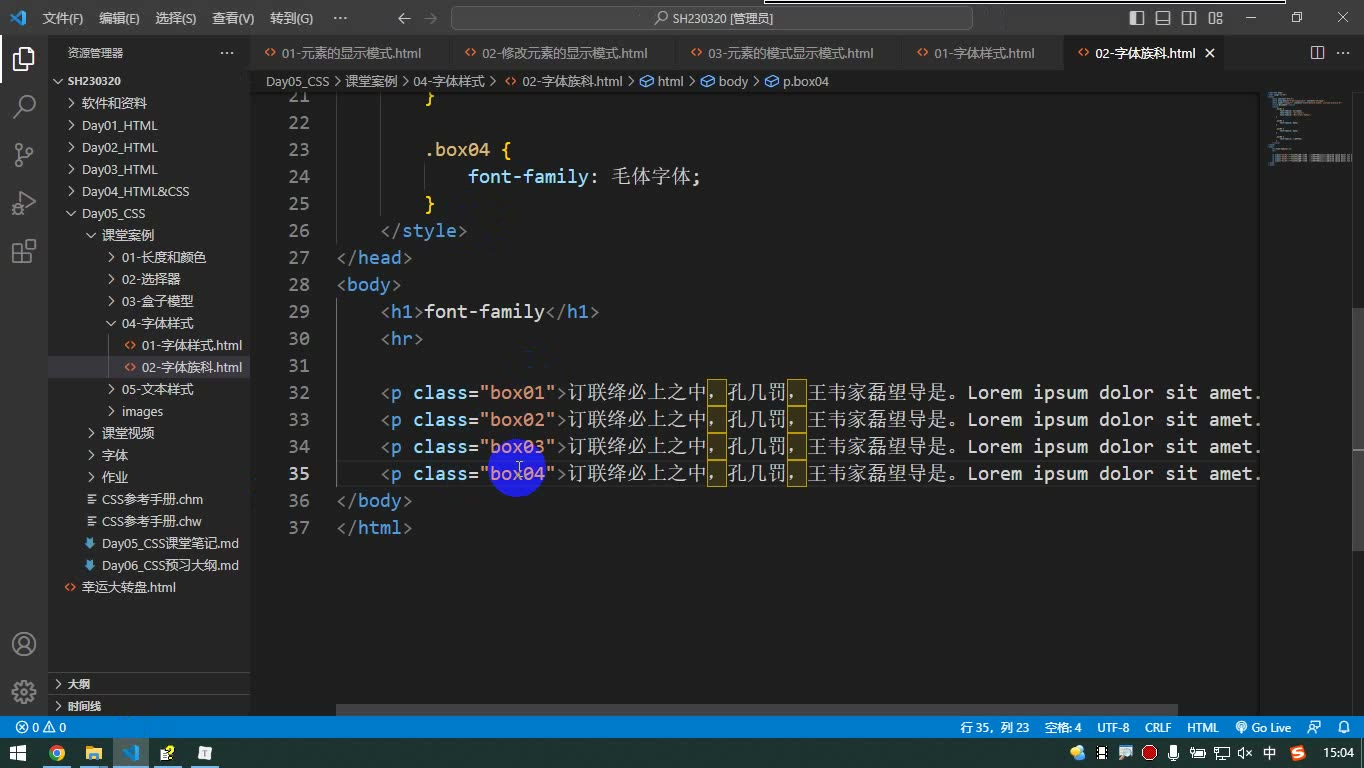Expand the 大纲 outline section

click(149, 684)
